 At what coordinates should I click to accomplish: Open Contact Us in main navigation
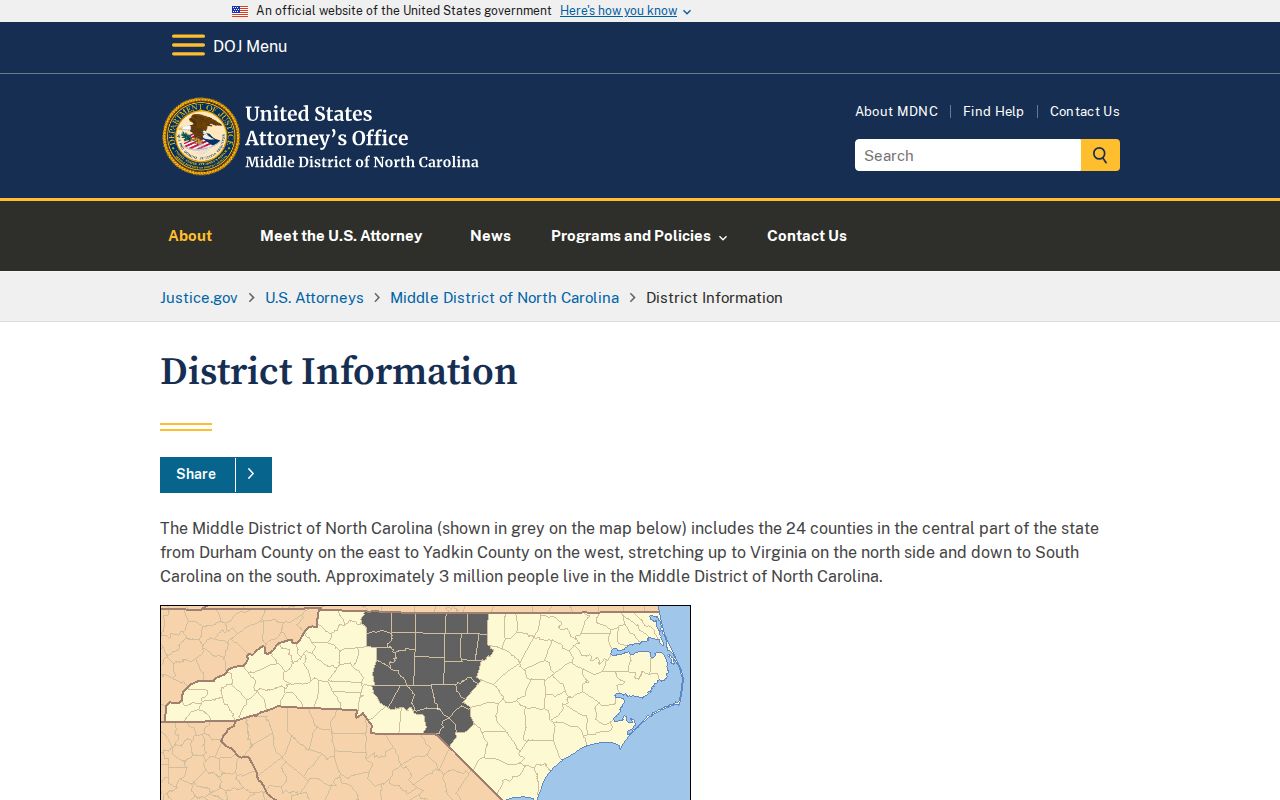point(807,236)
